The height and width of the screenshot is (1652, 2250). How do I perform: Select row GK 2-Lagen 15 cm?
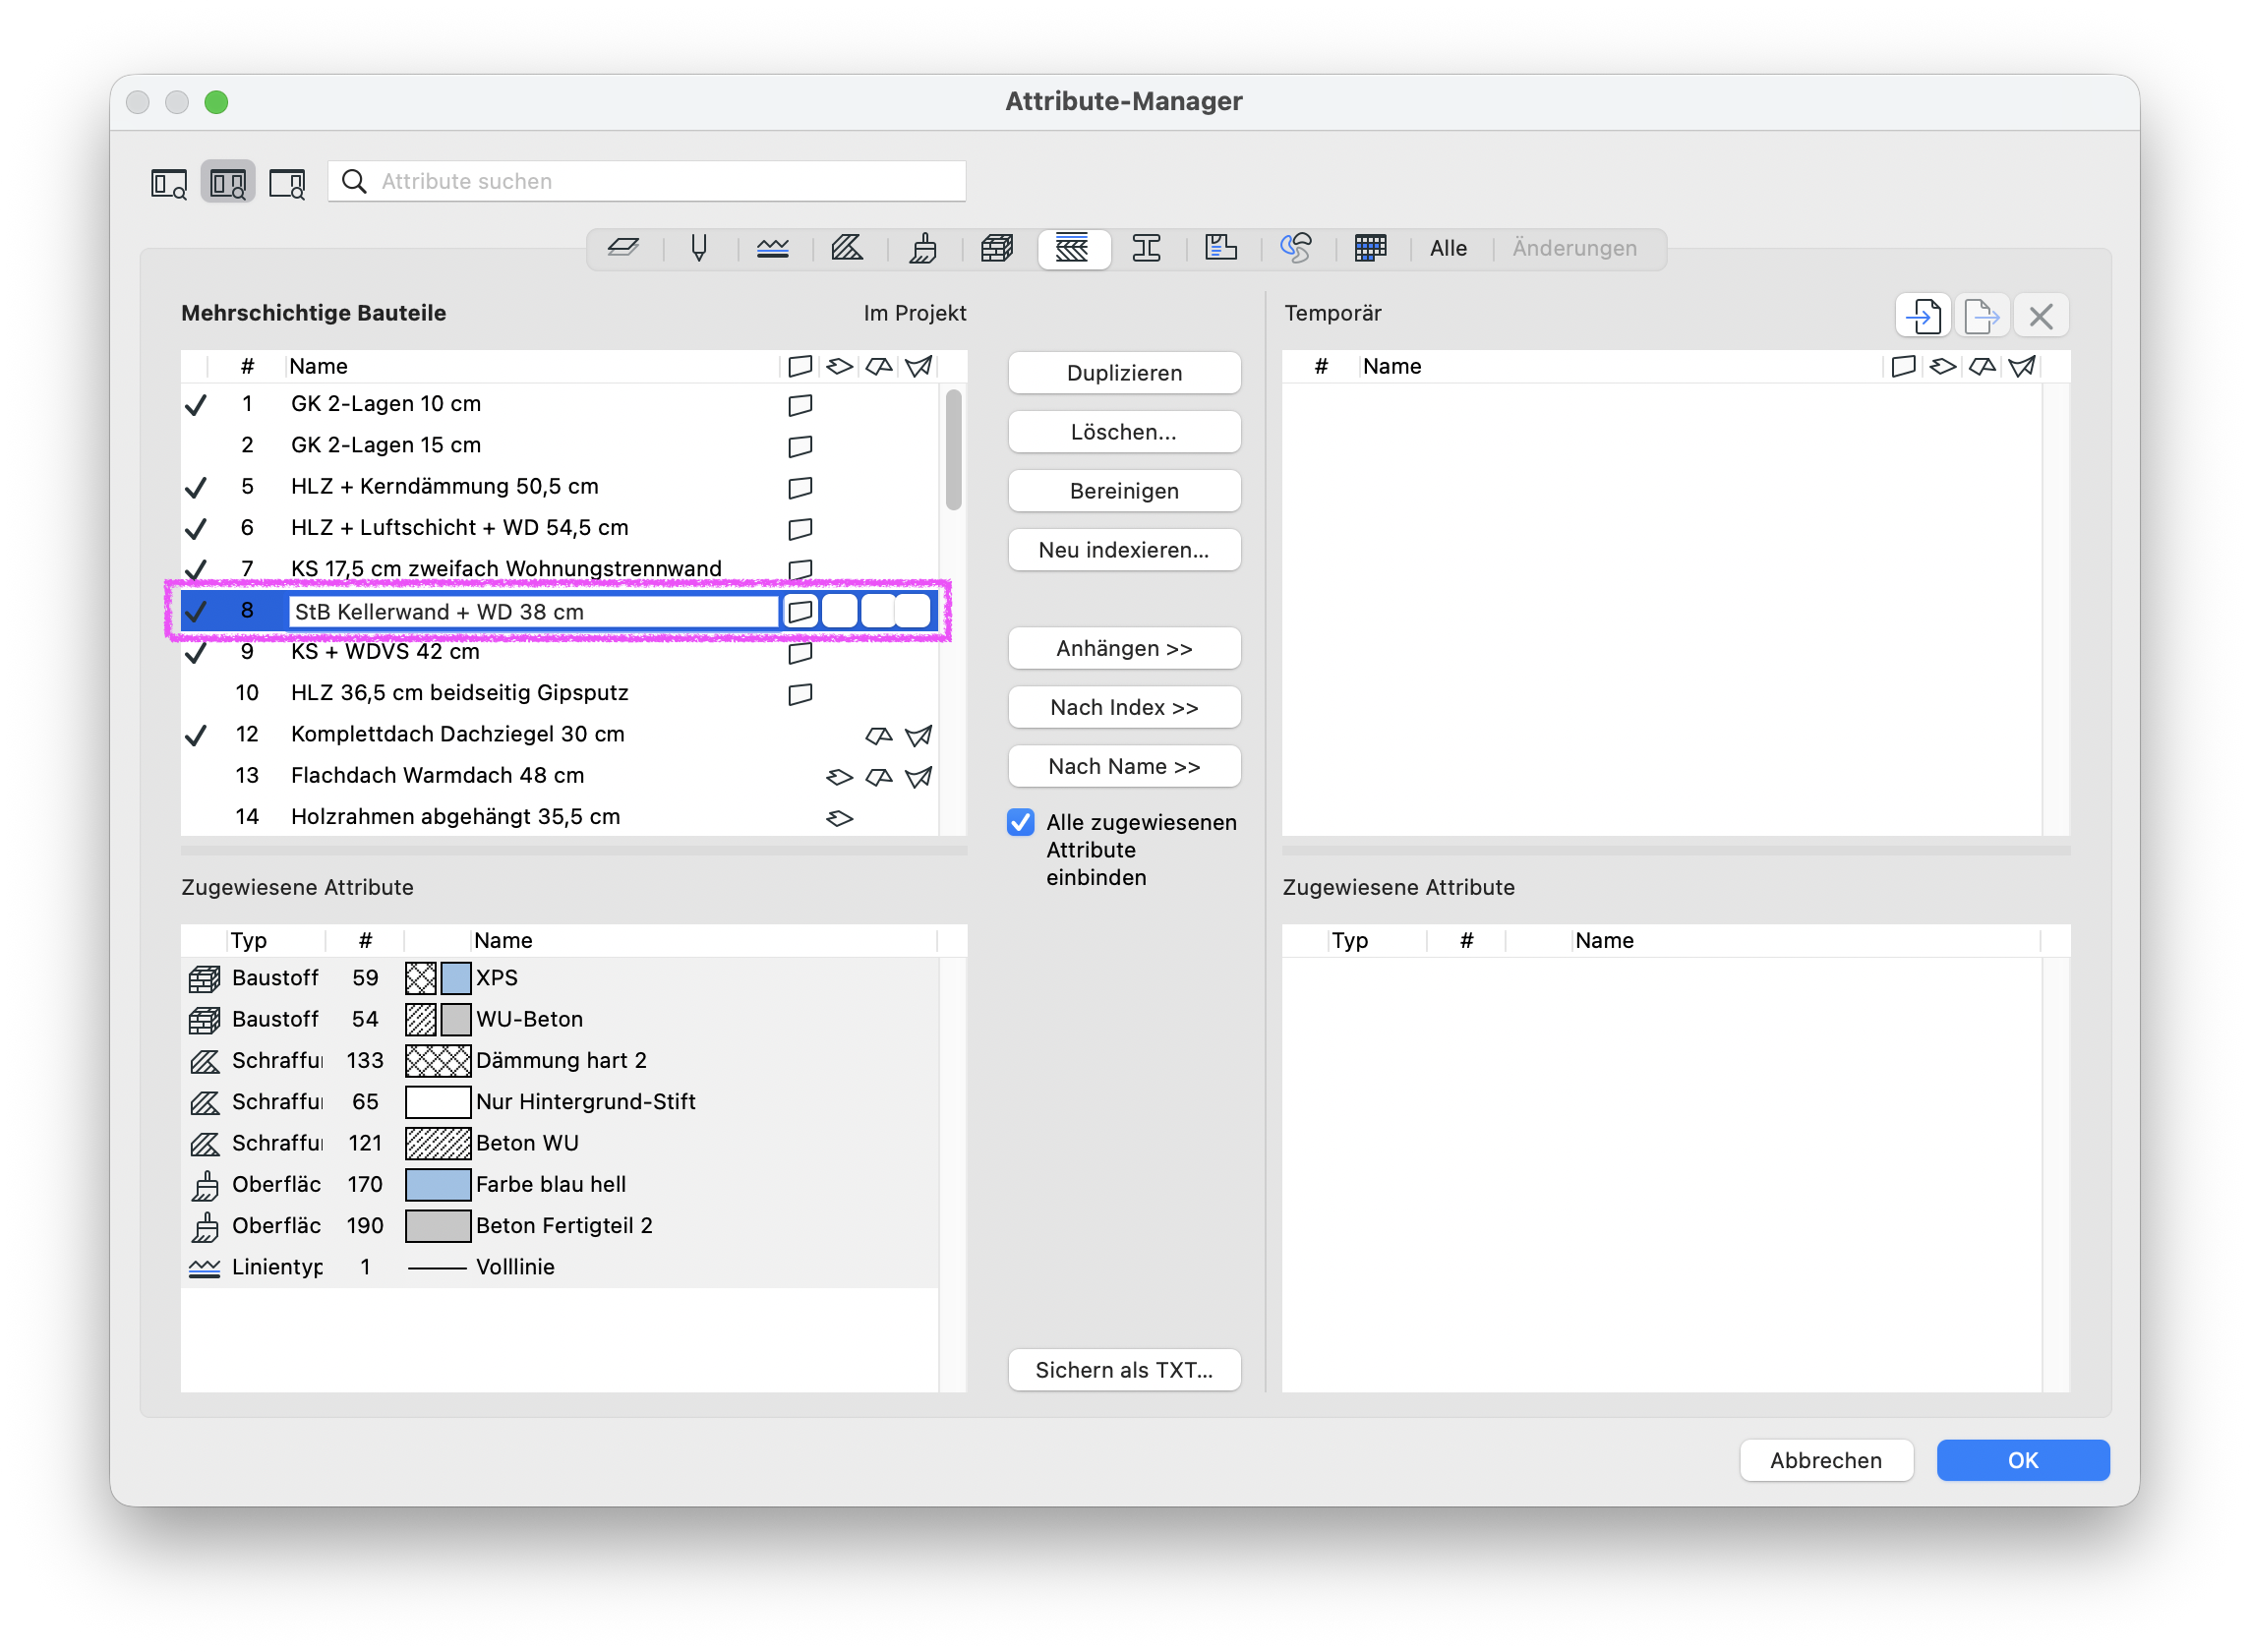560,445
